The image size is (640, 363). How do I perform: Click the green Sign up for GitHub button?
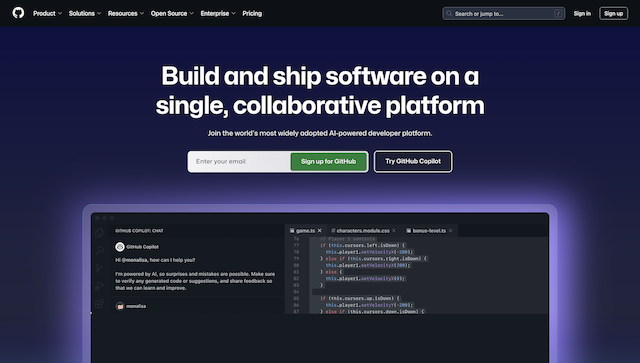[329, 162]
